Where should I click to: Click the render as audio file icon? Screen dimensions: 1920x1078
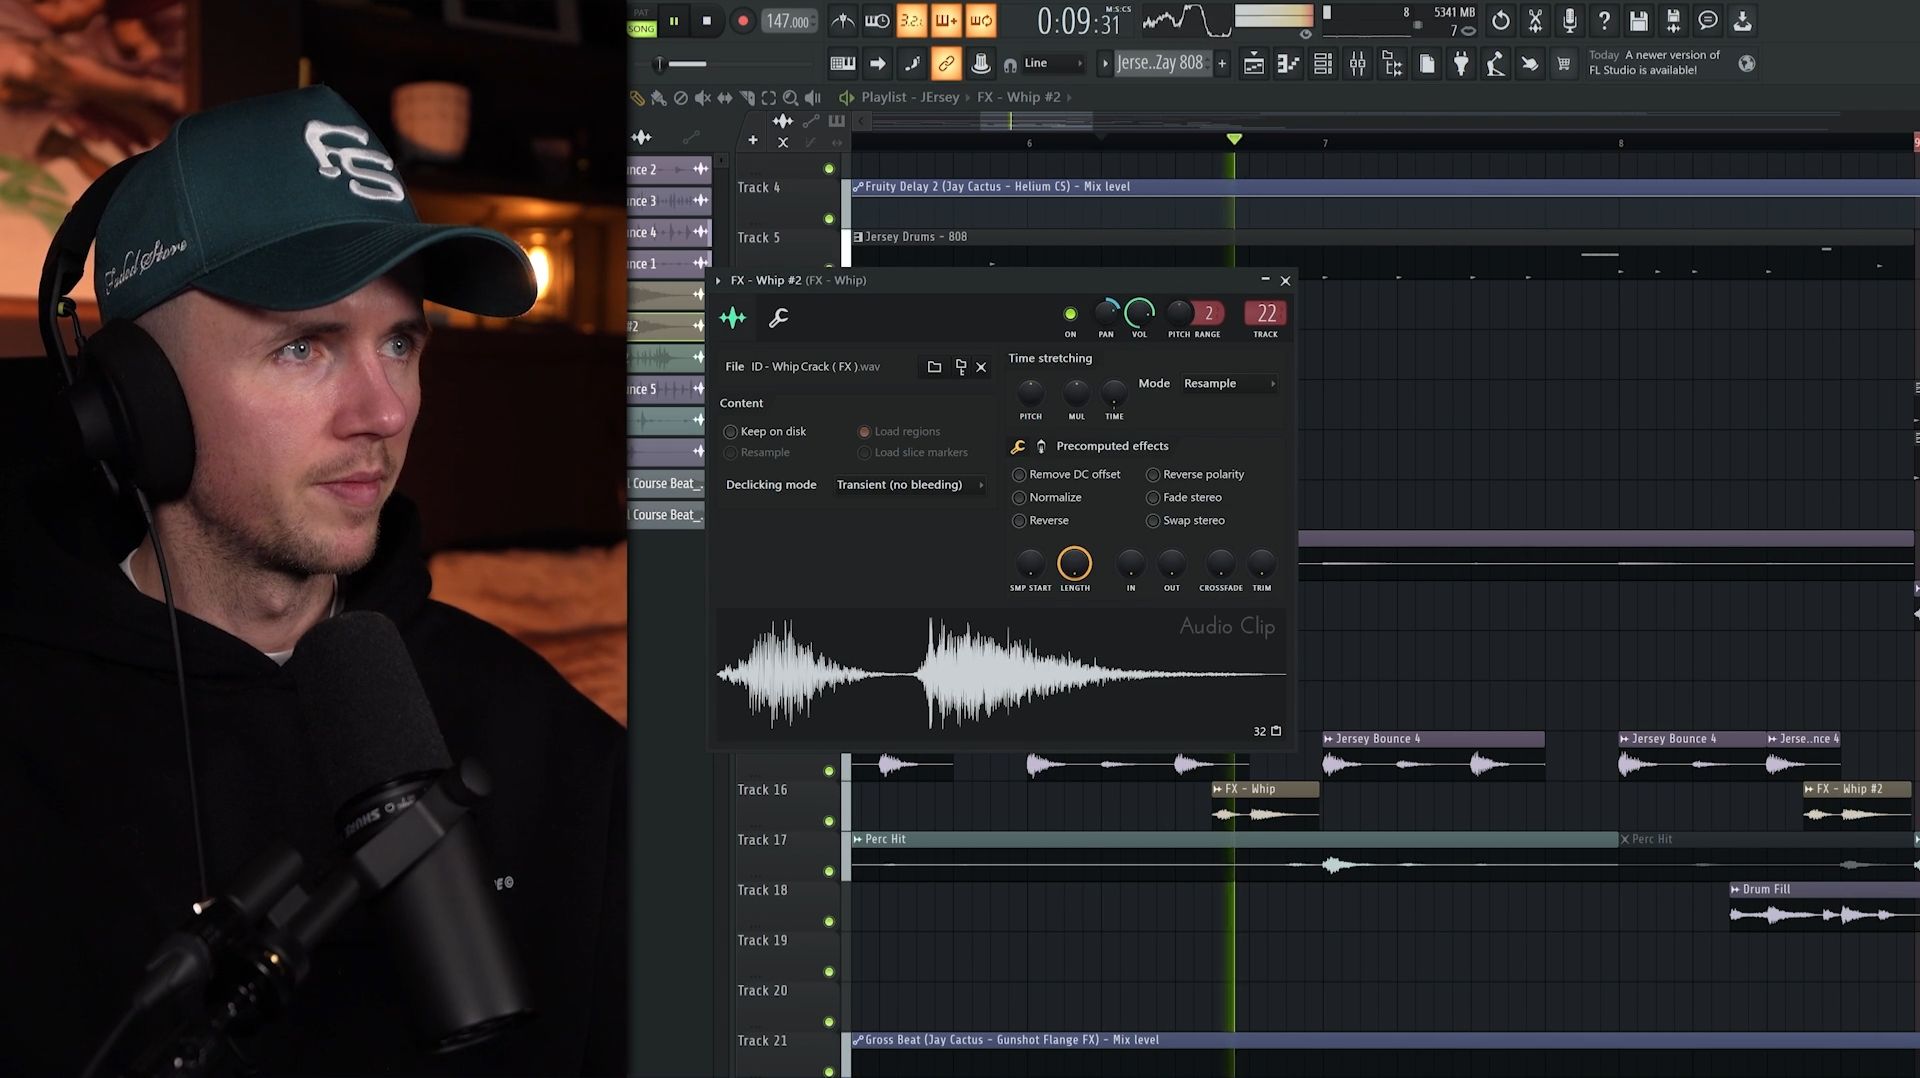(x=1673, y=21)
